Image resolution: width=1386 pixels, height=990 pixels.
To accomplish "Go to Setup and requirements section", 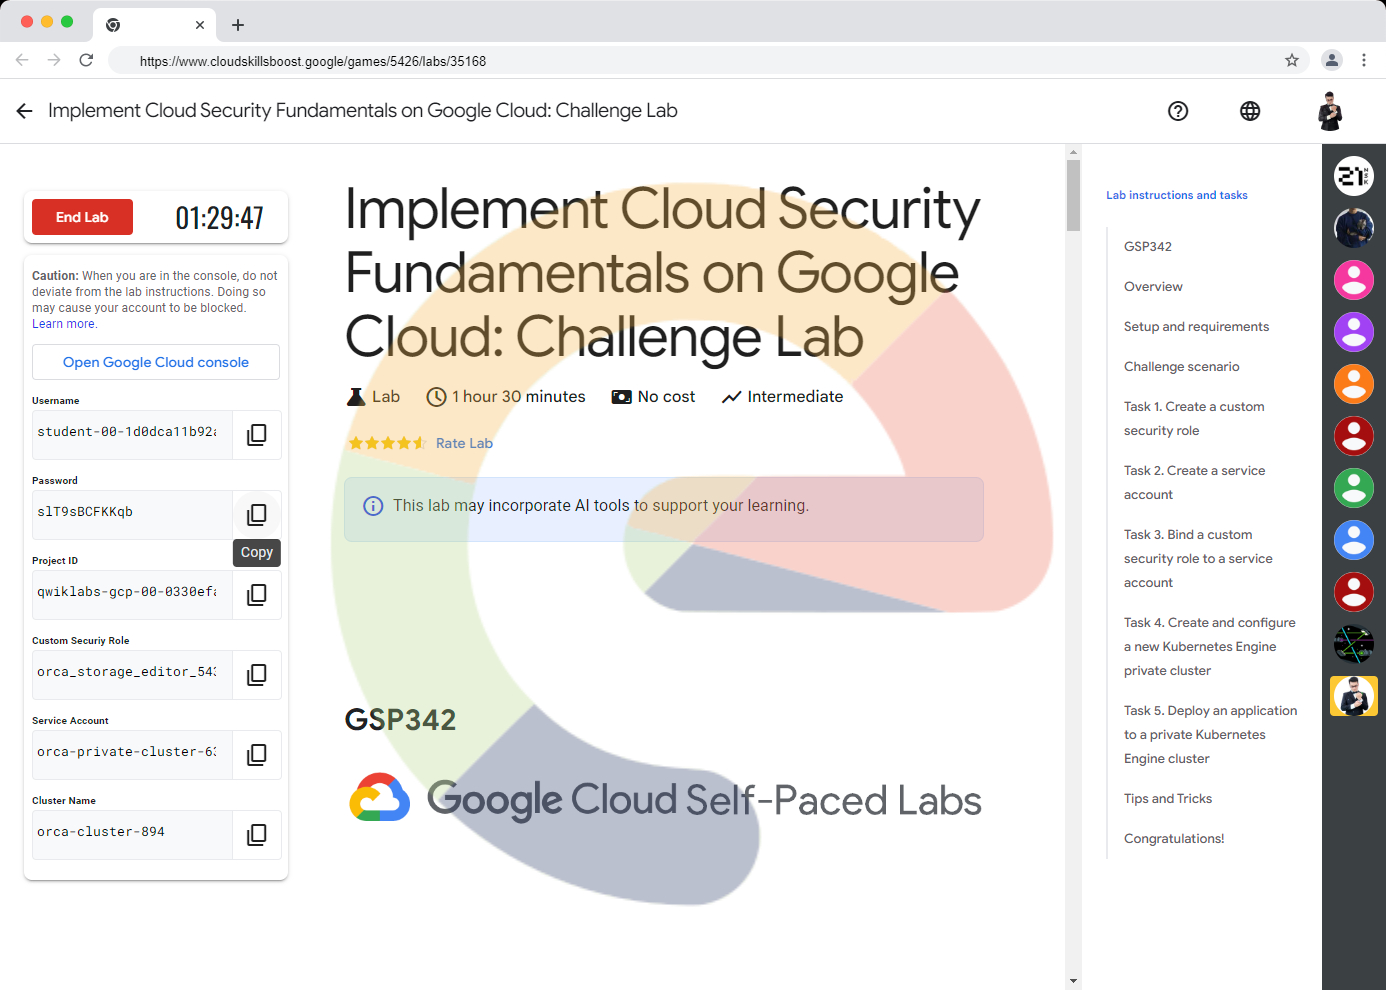I will point(1196,327).
